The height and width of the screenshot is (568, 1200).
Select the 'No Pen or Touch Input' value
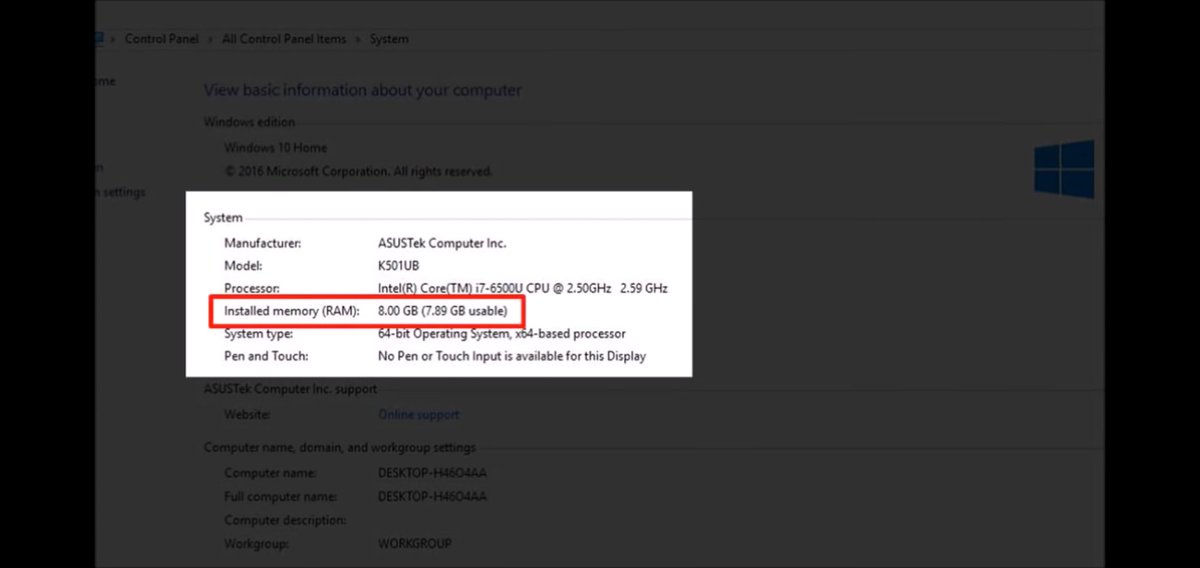point(512,356)
